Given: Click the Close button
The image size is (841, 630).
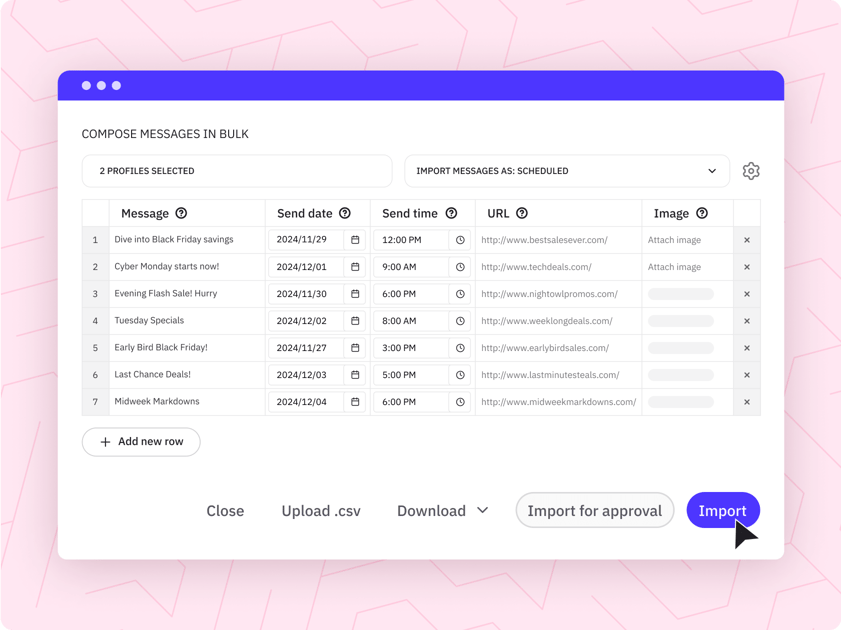Looking at the screenshot, I should (225, 510).
